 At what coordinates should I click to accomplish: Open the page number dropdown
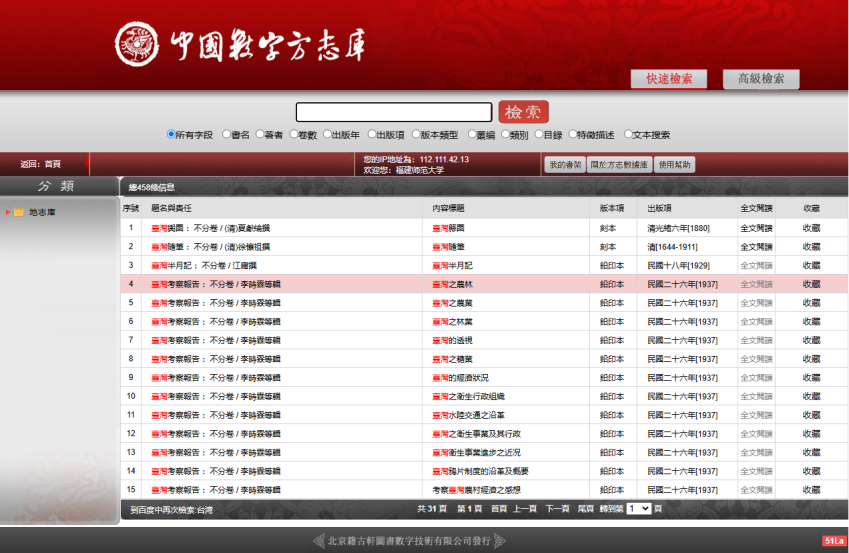(638, 509)
